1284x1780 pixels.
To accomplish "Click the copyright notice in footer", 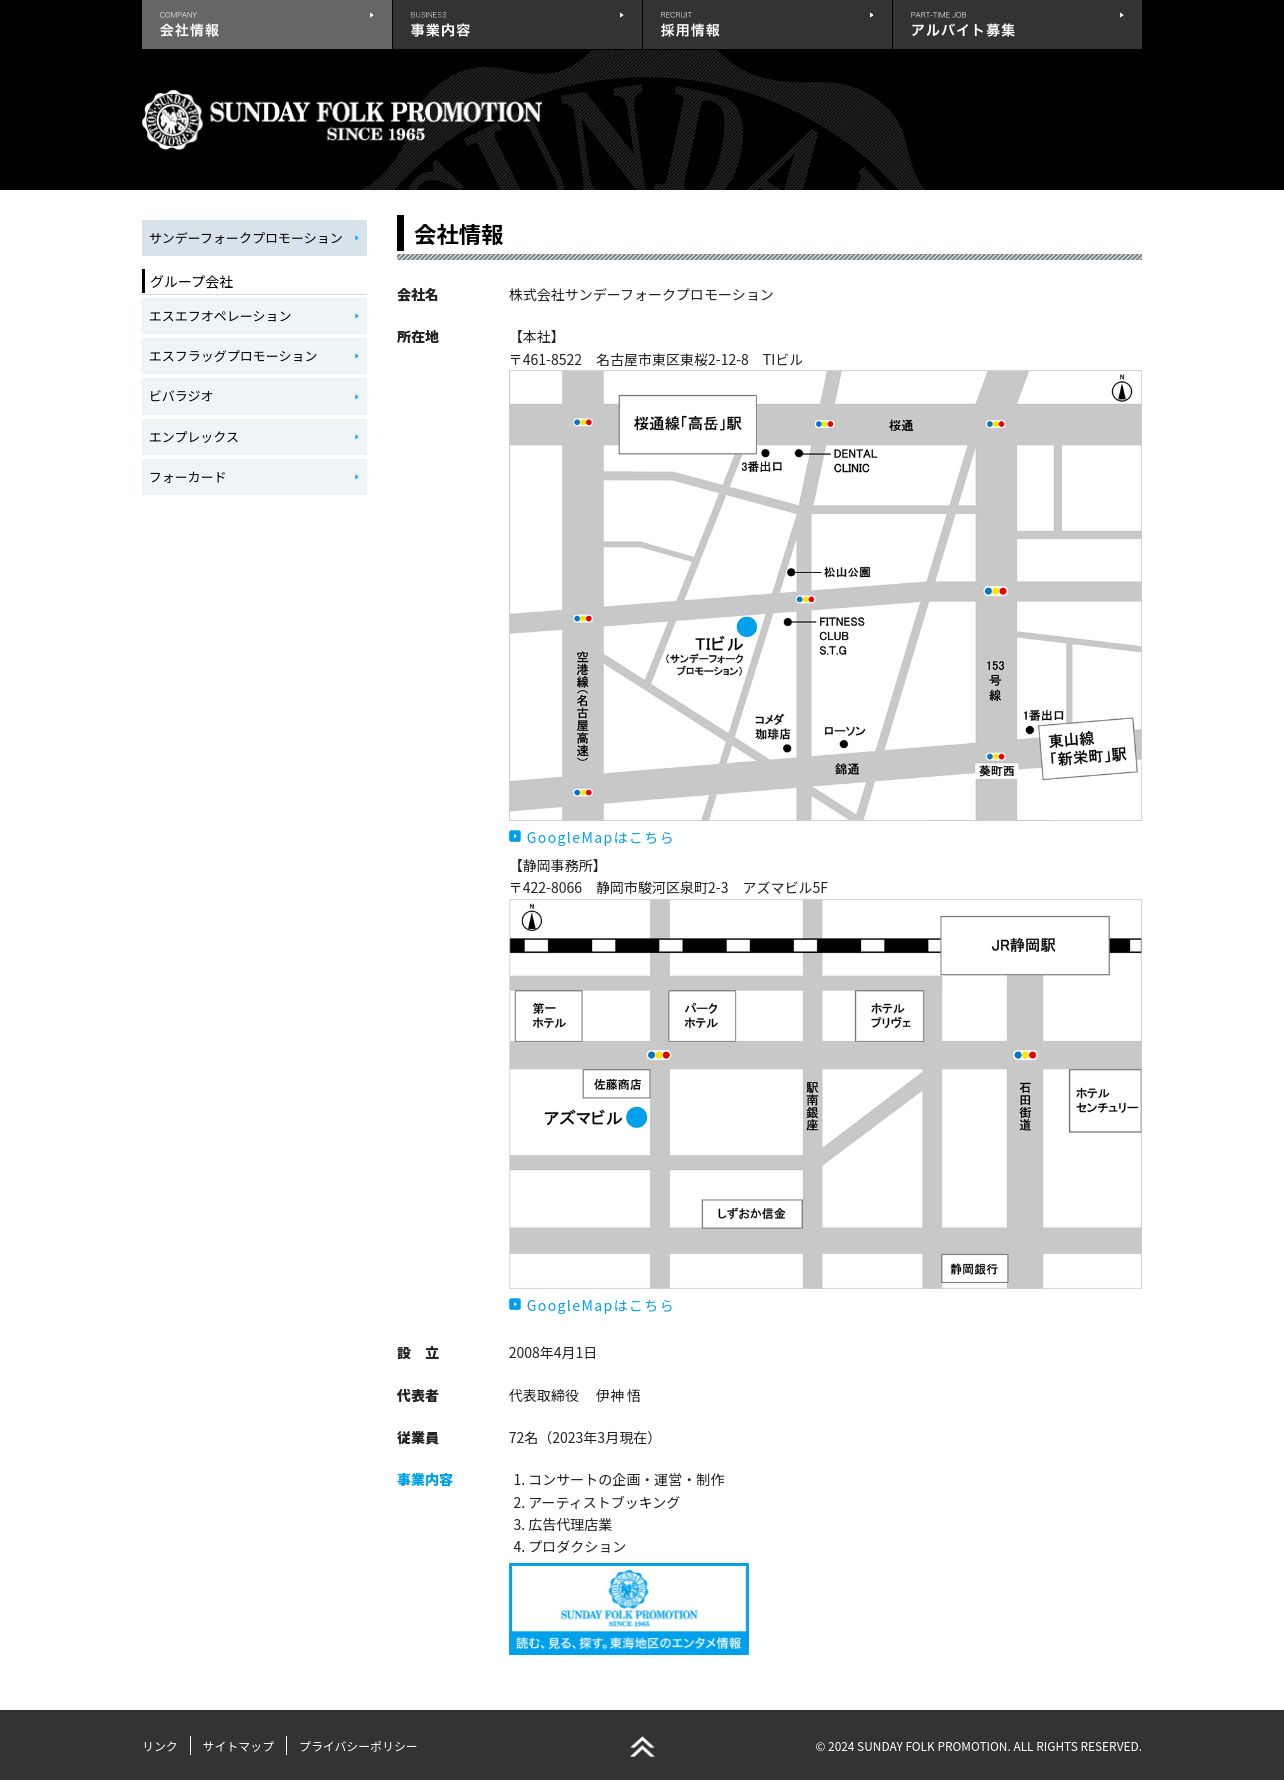I will click(978, 1747).
